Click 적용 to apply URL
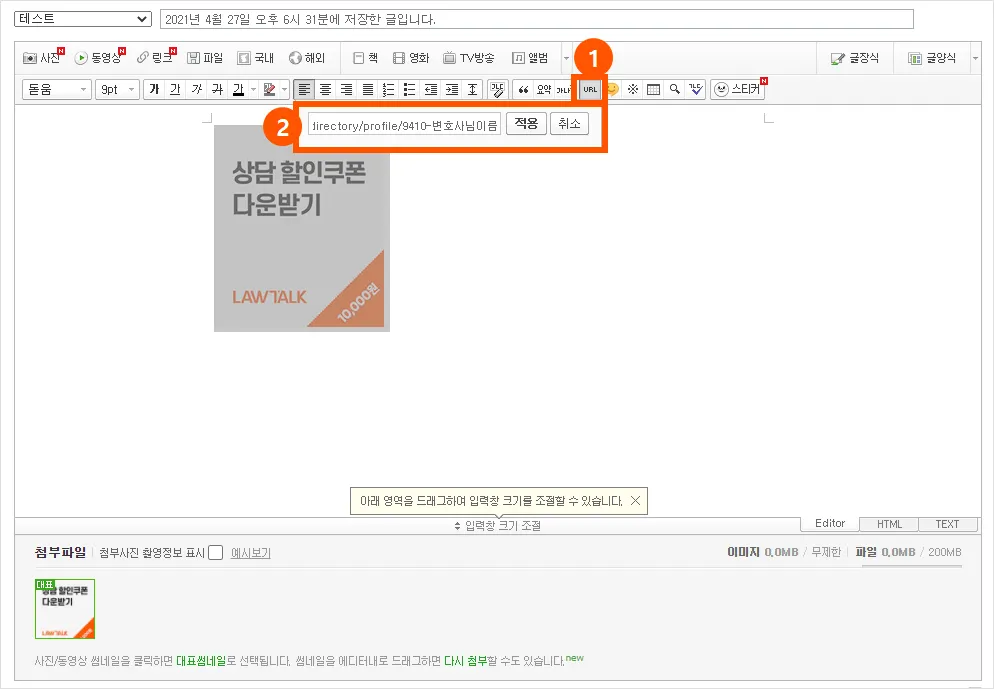 [x=526, y=124]
